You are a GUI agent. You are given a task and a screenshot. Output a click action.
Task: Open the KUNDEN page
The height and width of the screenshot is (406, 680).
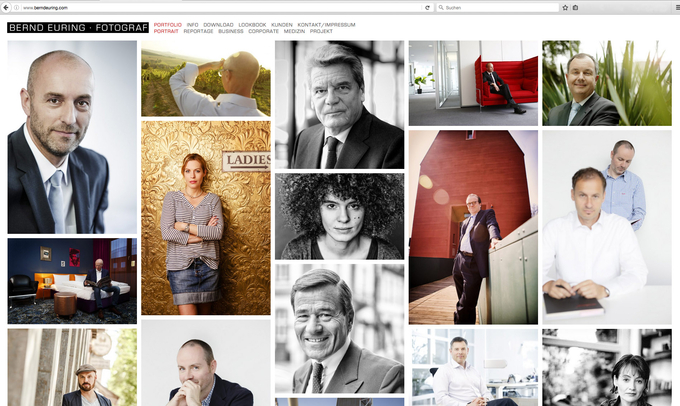(x=281, y=25)
